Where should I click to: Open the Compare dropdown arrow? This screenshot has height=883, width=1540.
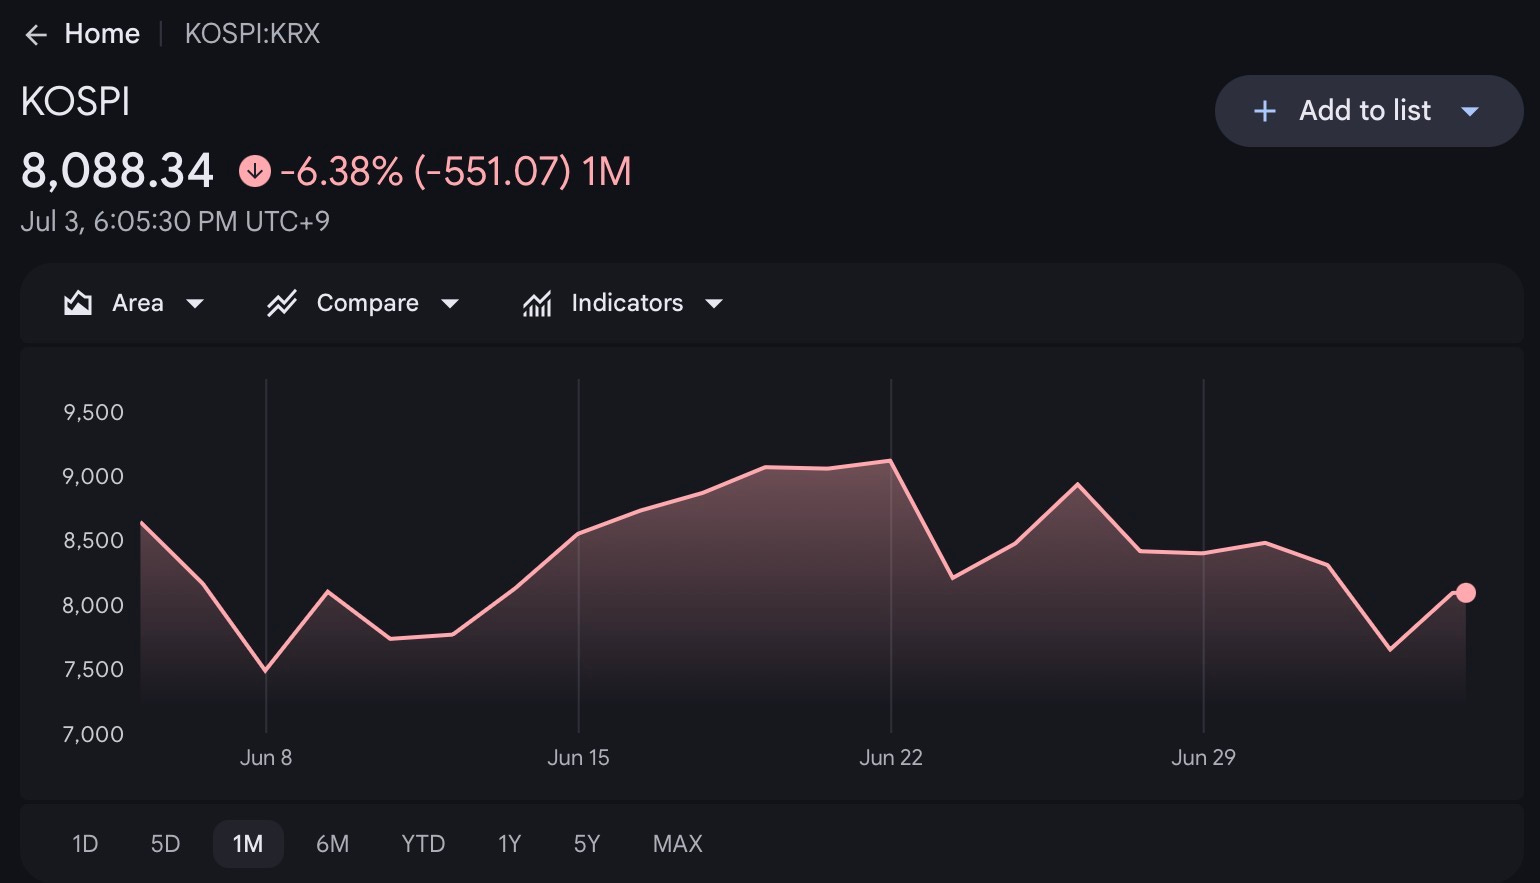coord(450,304)
